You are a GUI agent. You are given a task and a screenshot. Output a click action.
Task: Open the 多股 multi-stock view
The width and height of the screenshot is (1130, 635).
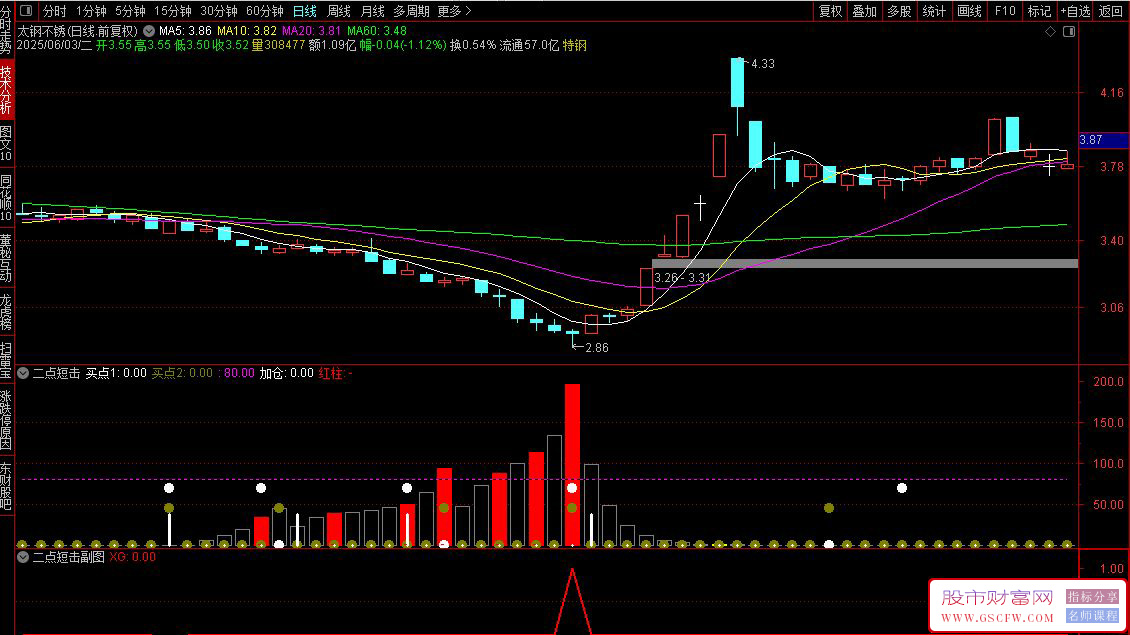pyautogui.click(x=899, y=11)
